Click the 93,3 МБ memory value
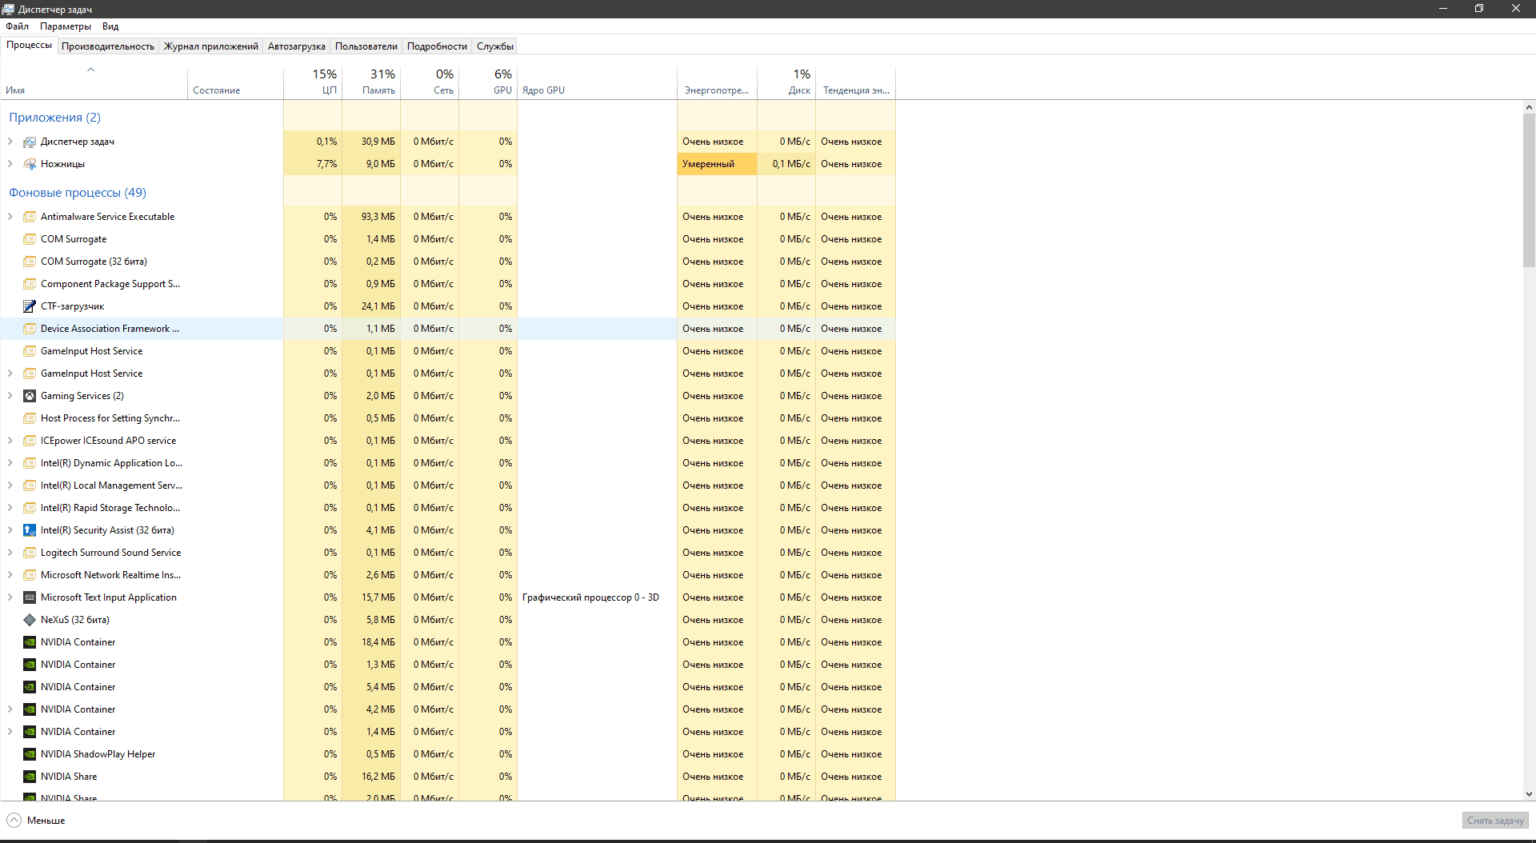The height and width of the screenshot is (843, 1536). pyautogui.click(x=378, y=217)
